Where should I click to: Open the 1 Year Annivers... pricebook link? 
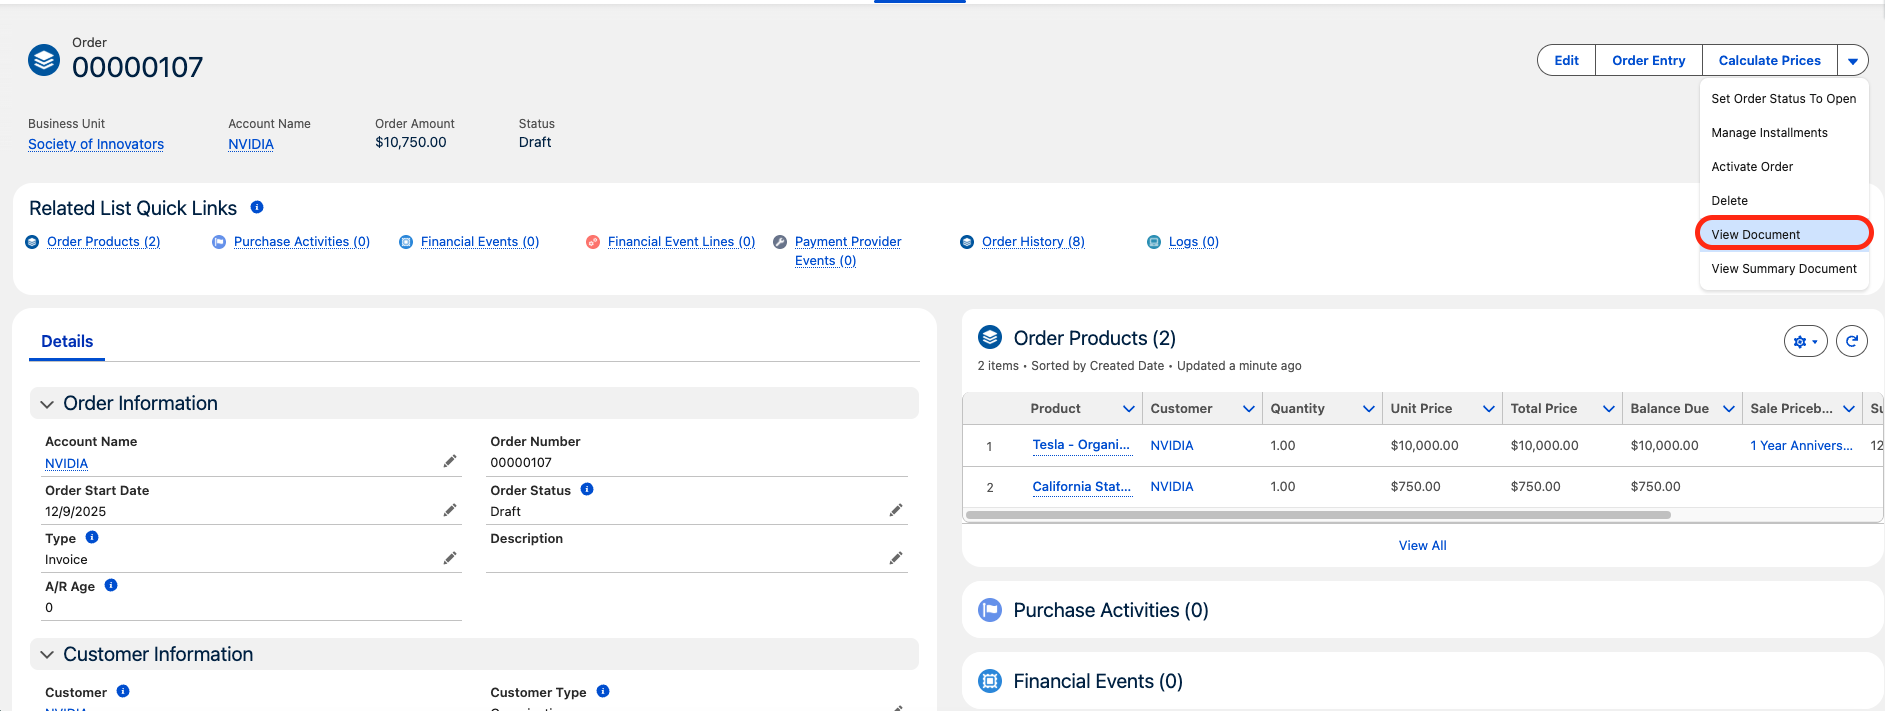point(1801,446)
